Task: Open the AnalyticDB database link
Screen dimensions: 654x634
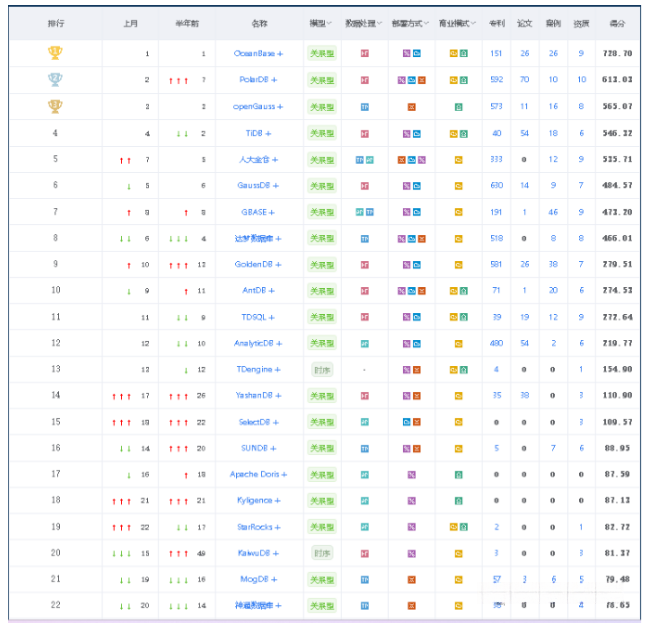Action: pos(258,343)
